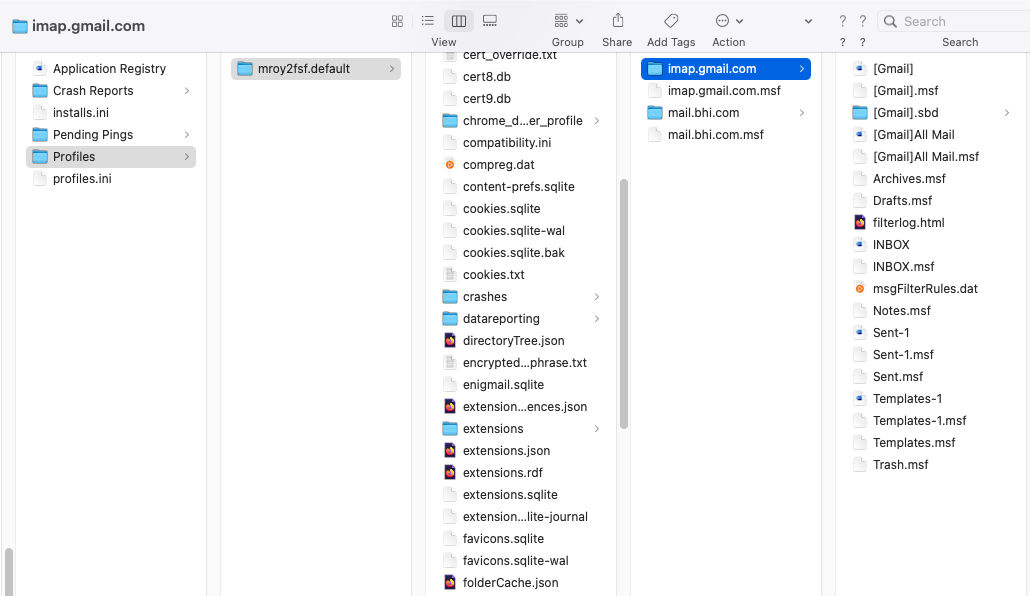The width and height of the screenshot is (1030, 596).
Task: Select installs.ini file
Action: tap(110, 112)
